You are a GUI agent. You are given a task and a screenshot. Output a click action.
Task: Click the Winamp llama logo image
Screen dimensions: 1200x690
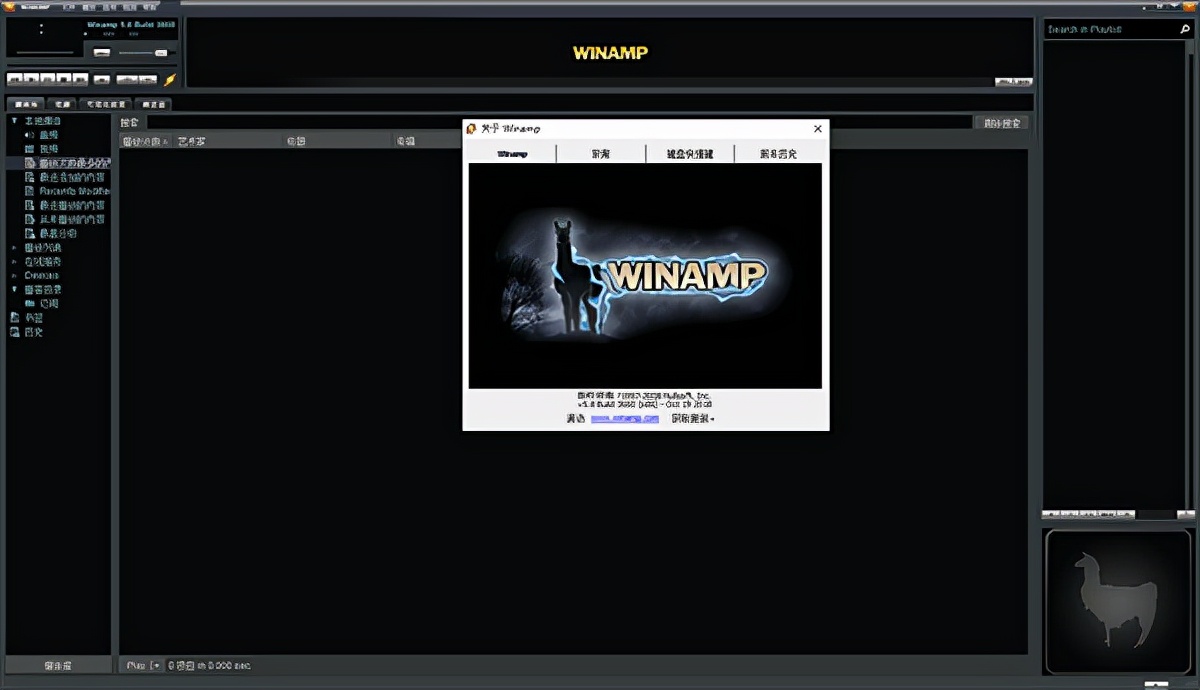tap(645, 276)
